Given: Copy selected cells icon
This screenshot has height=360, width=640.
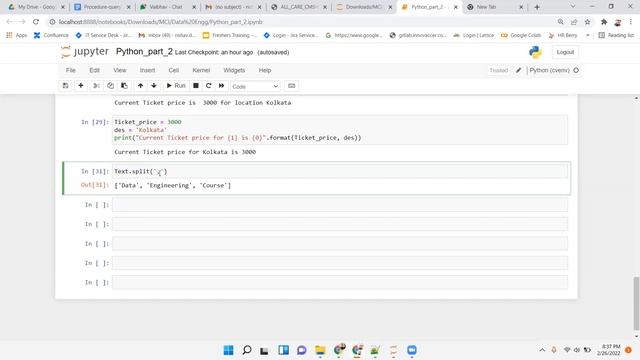Looking at the screenshot, I should pyautogui.click(x=110, y=86).
